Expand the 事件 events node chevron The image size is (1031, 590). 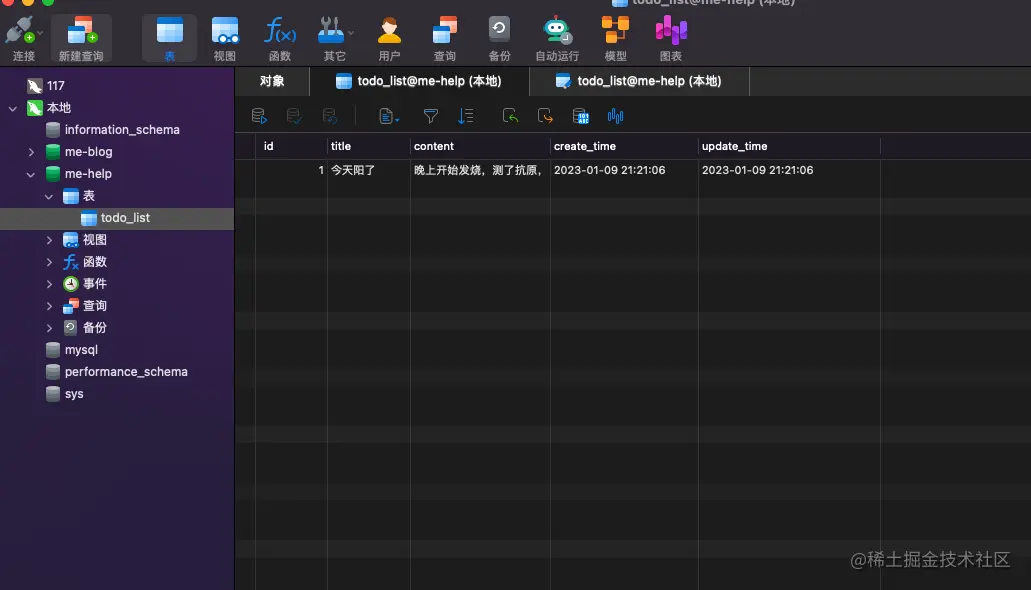pyautogui.click(x=49, y=284)
